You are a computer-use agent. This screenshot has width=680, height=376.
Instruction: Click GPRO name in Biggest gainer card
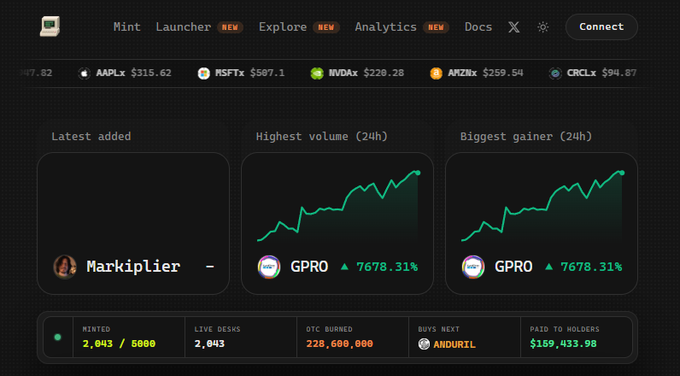click(x=513, y=267)
